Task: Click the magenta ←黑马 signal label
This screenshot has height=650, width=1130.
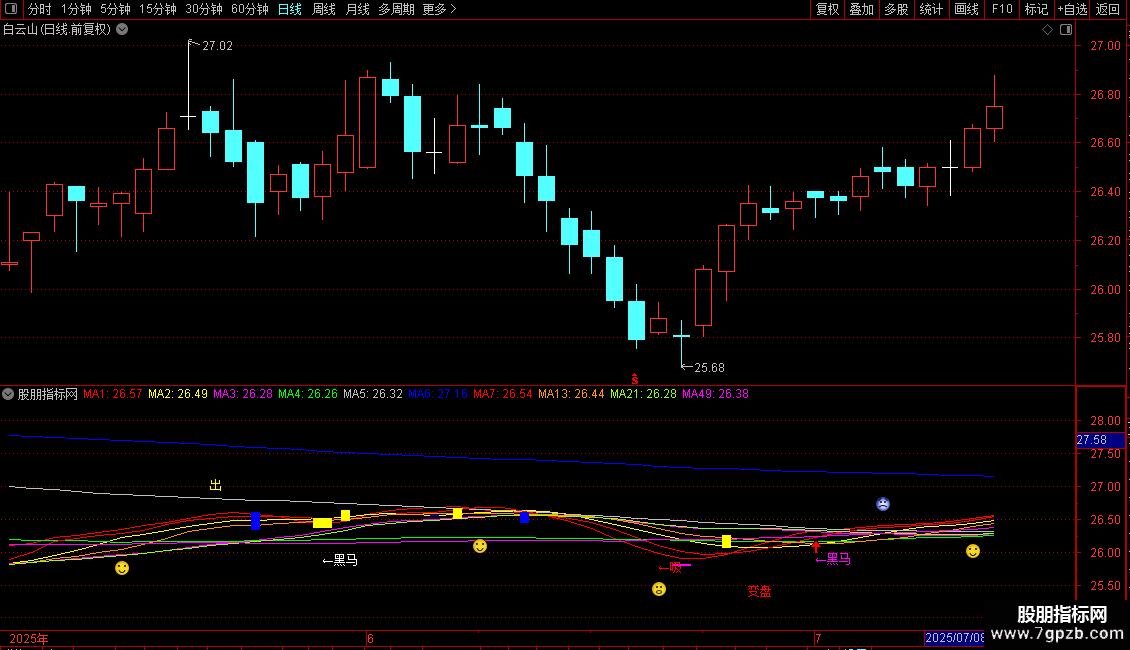Action: click(x=833, y=558)
